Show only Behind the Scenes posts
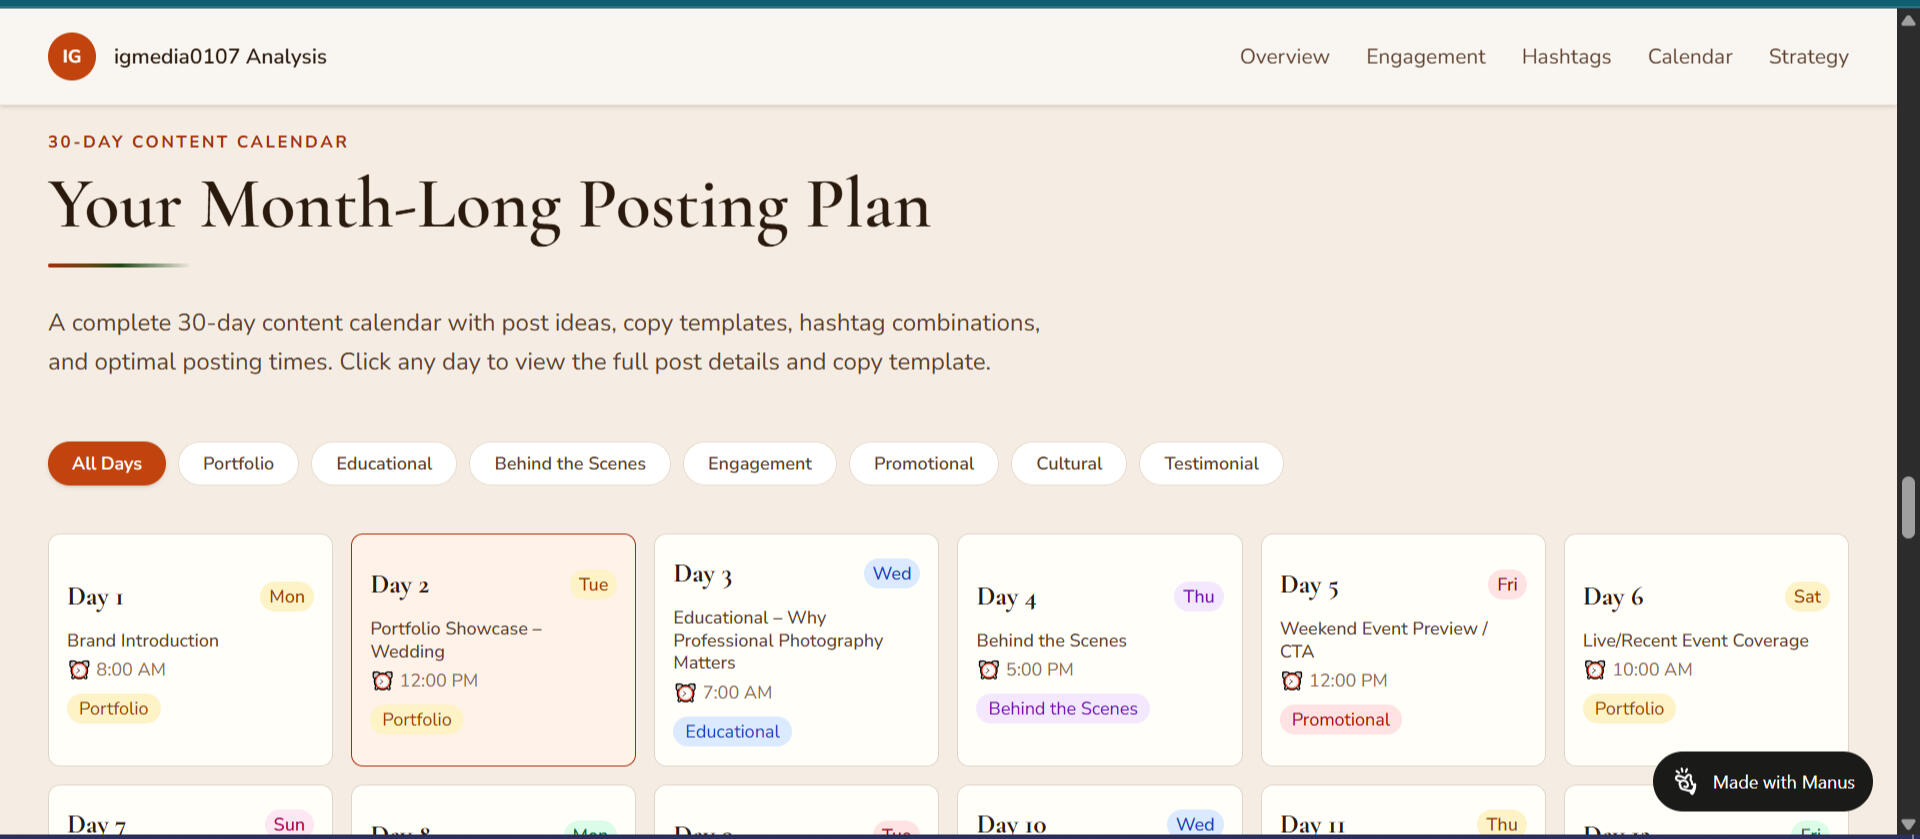This screenshot has width=1920, height=839. coord(570,464)
